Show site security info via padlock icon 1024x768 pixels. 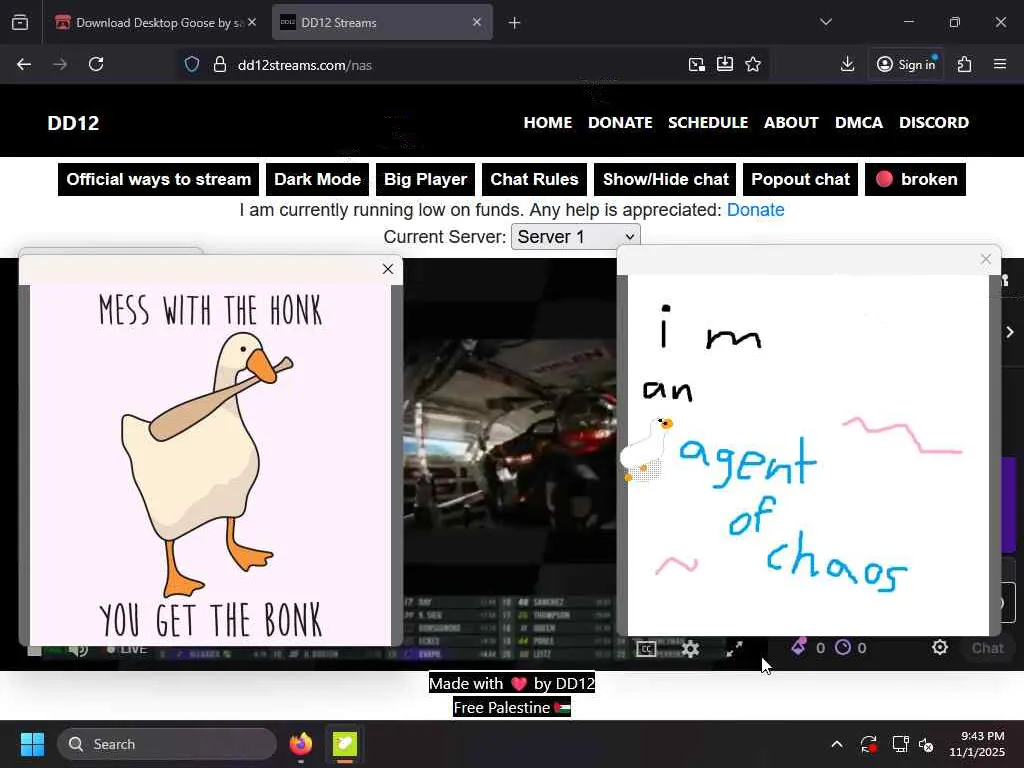coord(220,65)
